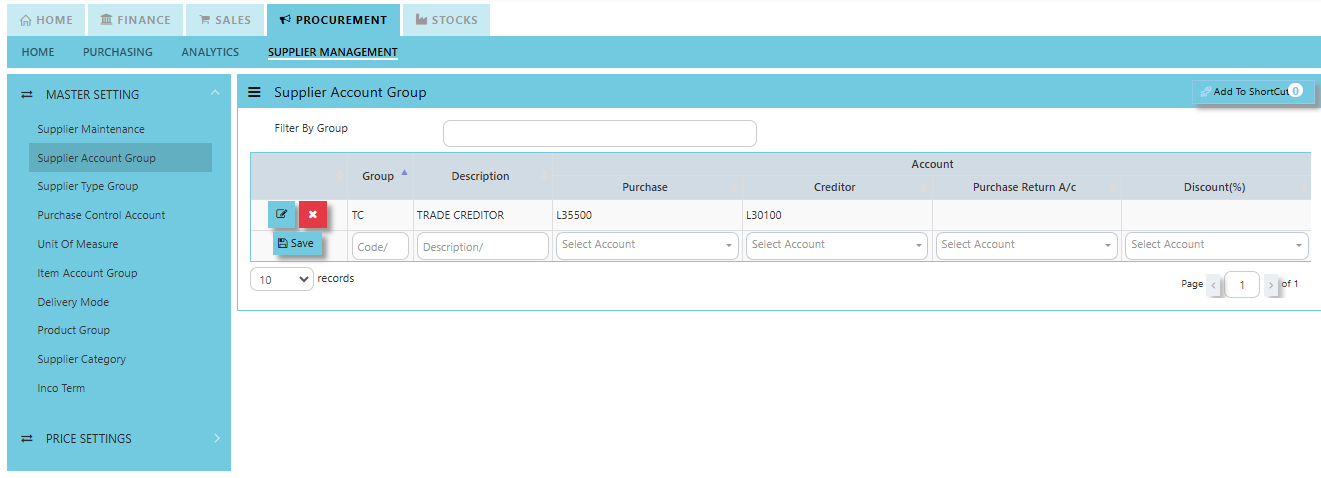Image resolution: width=1321 pixels, height=478 pixels.
Task: Open the Supplier Management submenu
Action: coord(333,52)
